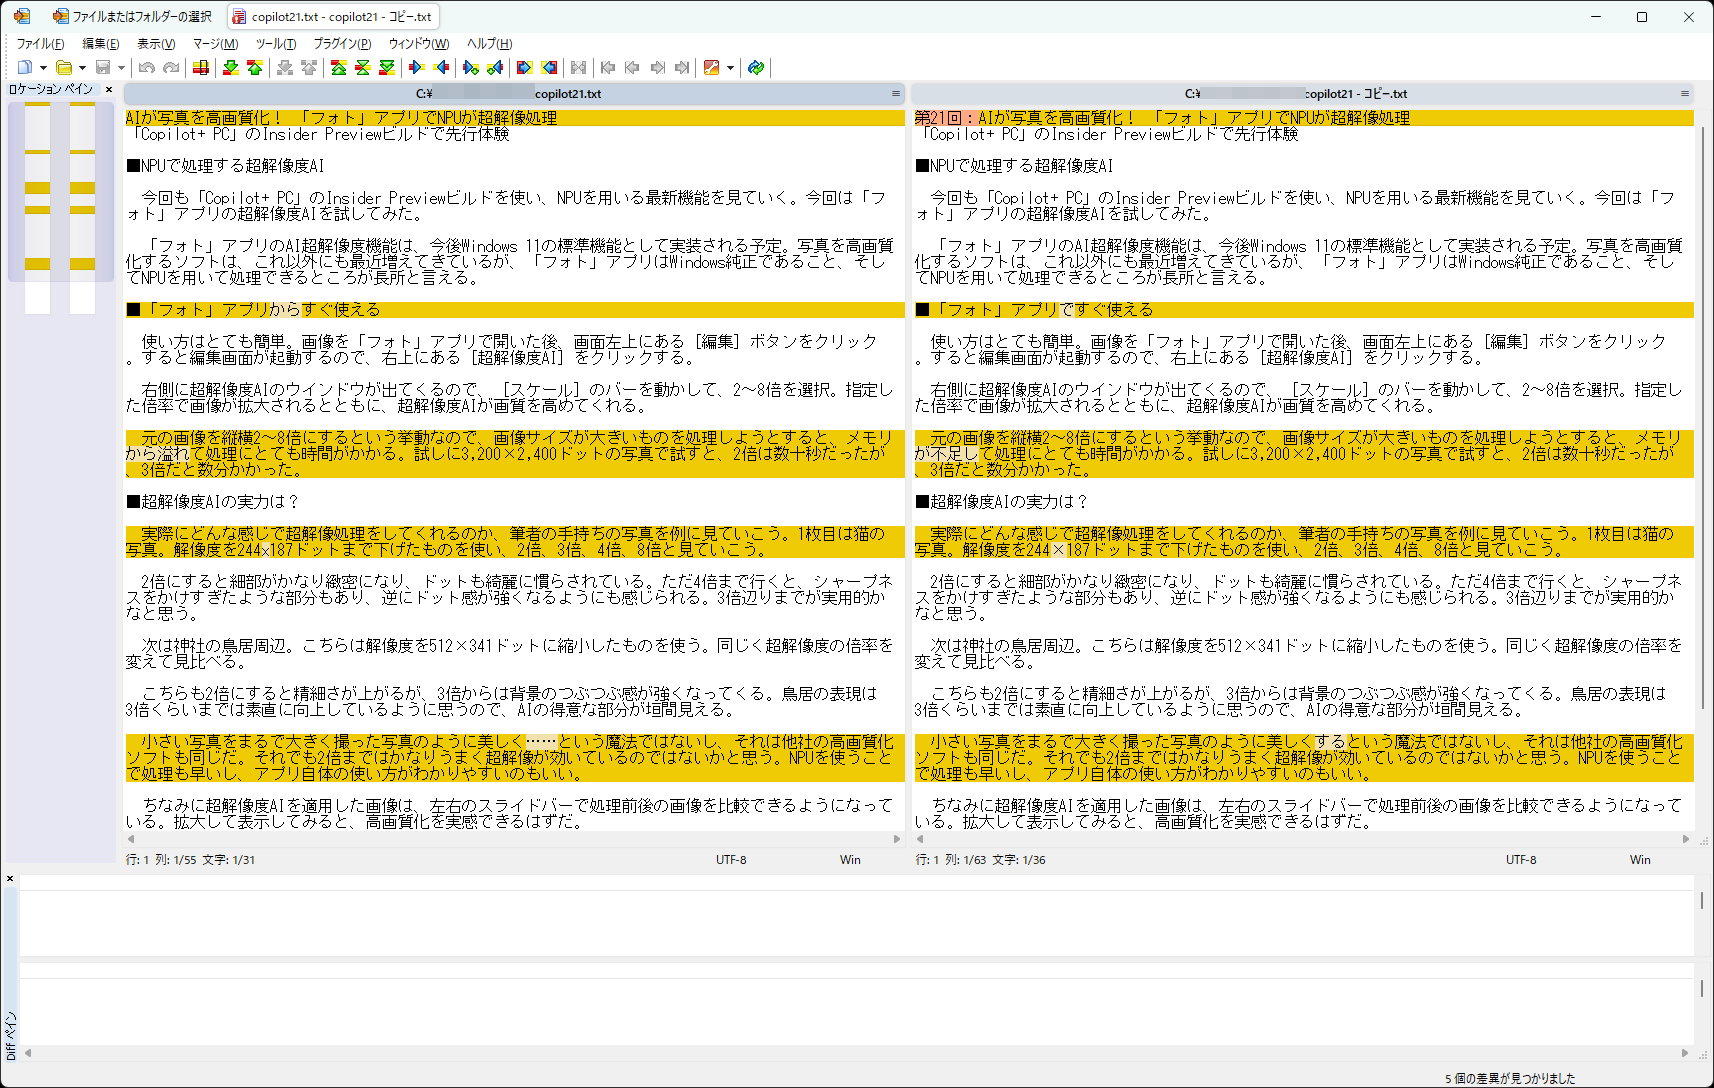The image size is (1714, 1088).
Task: Close the Diff pane with its X
Action: point(9,877)
